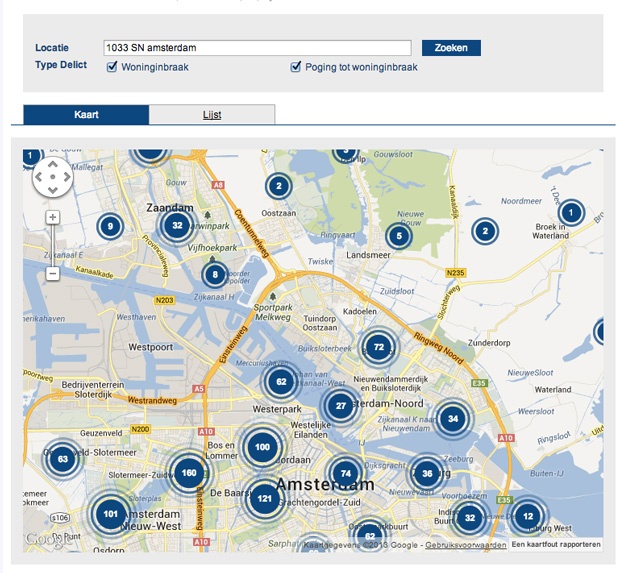Click the Locatie search input field
The height and width of the screenshot is (573, 620).
click(257, 48)
